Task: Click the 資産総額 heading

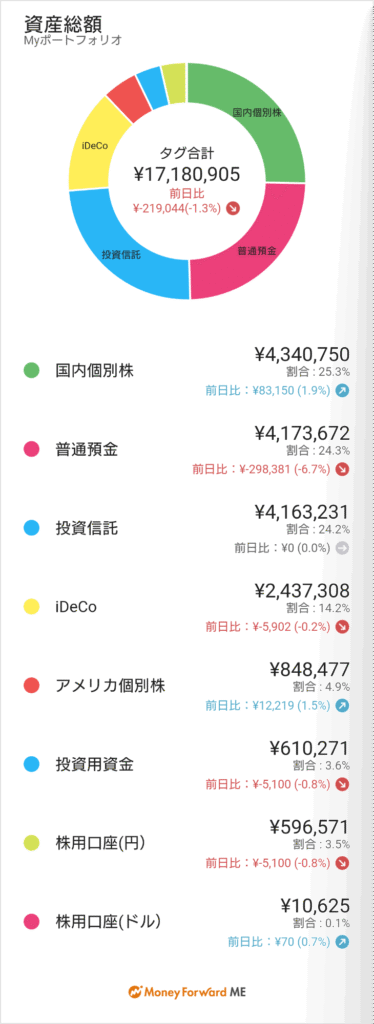Action: pos(55,23)
